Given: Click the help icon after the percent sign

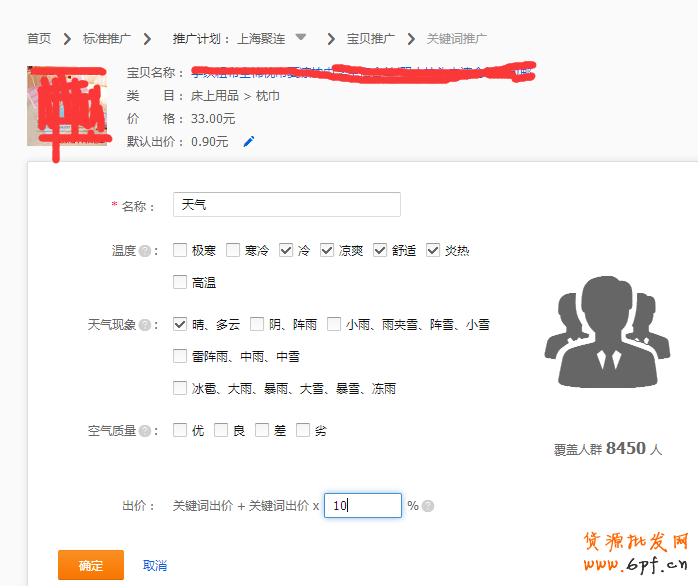Looking at the screenshot, I should click(428, 506).
